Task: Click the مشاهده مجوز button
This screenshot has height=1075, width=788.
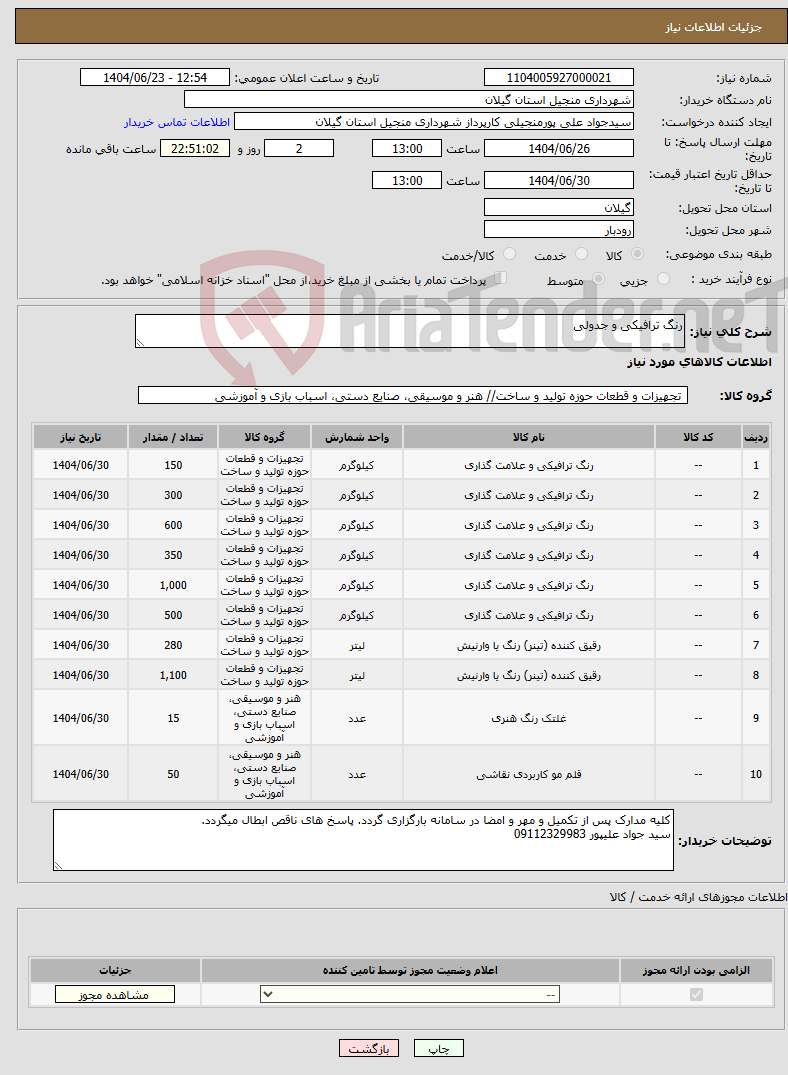Action: 115,994
